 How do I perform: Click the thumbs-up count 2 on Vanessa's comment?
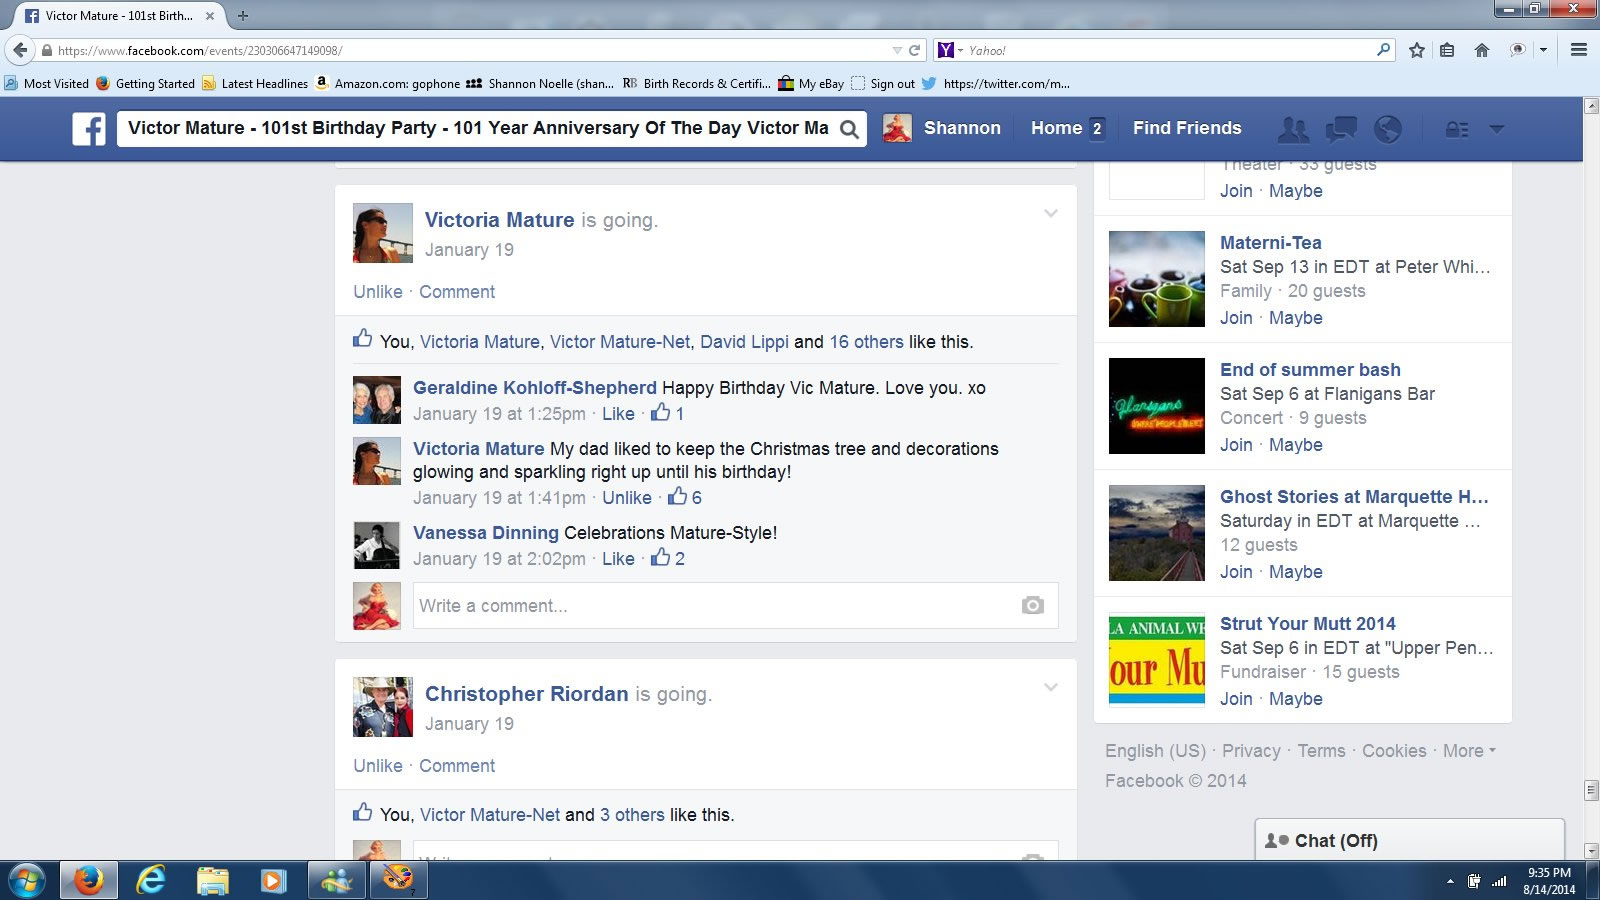click(668, 558)
